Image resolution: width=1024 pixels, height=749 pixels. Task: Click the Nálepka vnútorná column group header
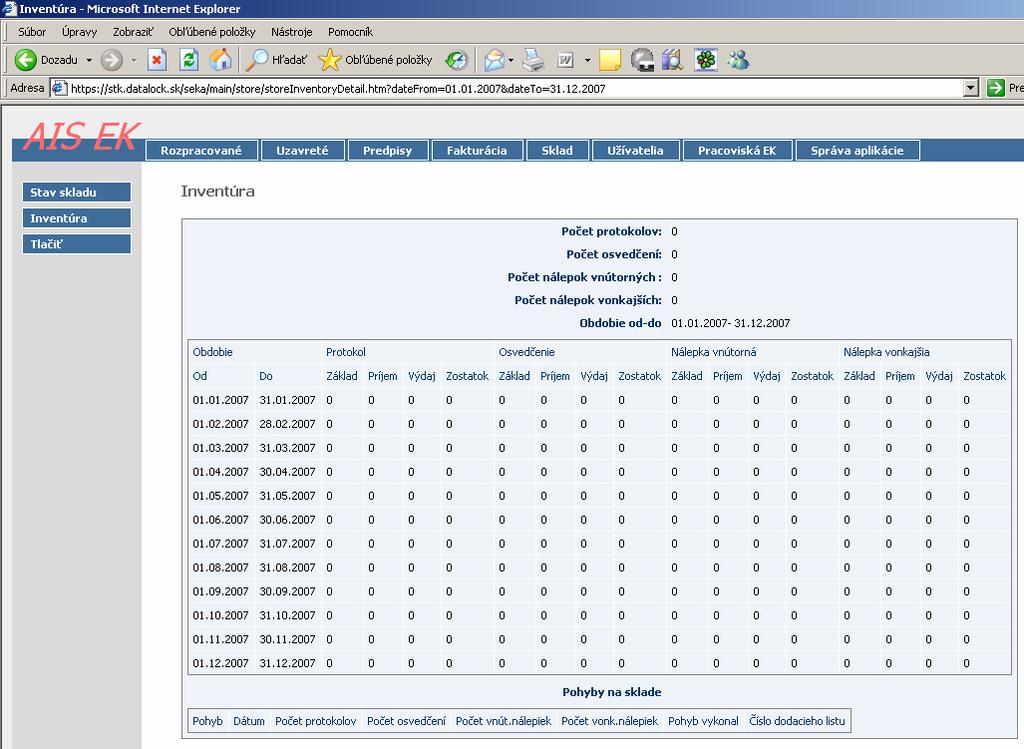coord(713,352)
